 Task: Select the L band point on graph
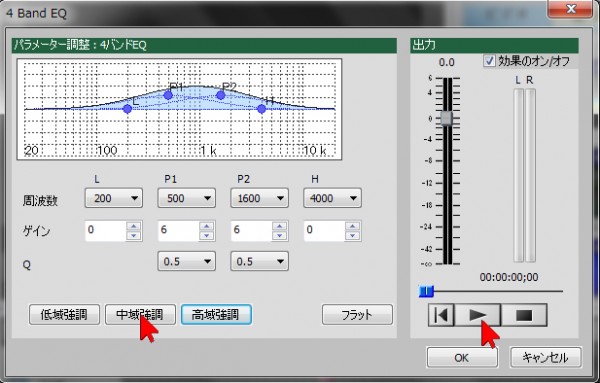(127, 109)
